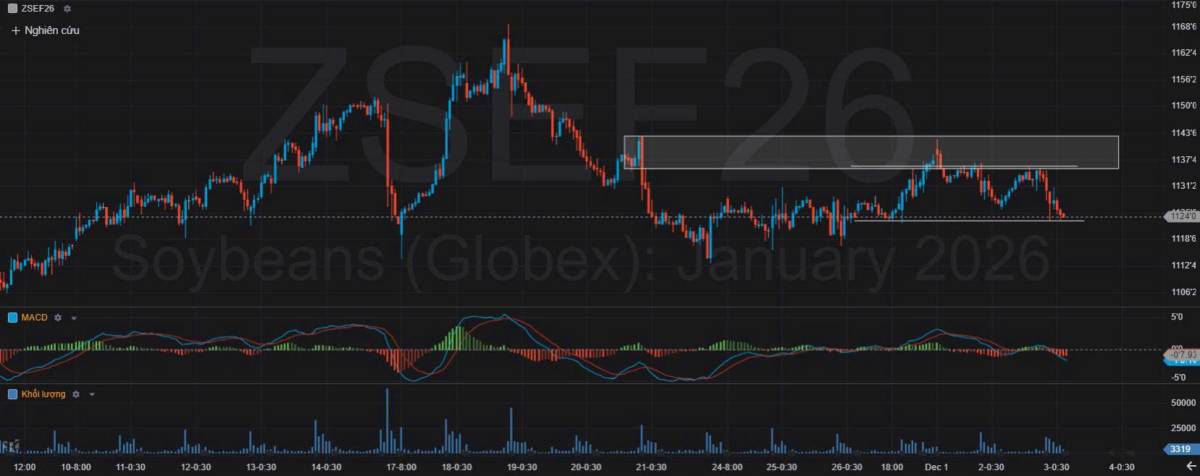Open the MACD indicator settings gear
The width and height of the screenshot is (1200, 476).
(x=58, y=317)
